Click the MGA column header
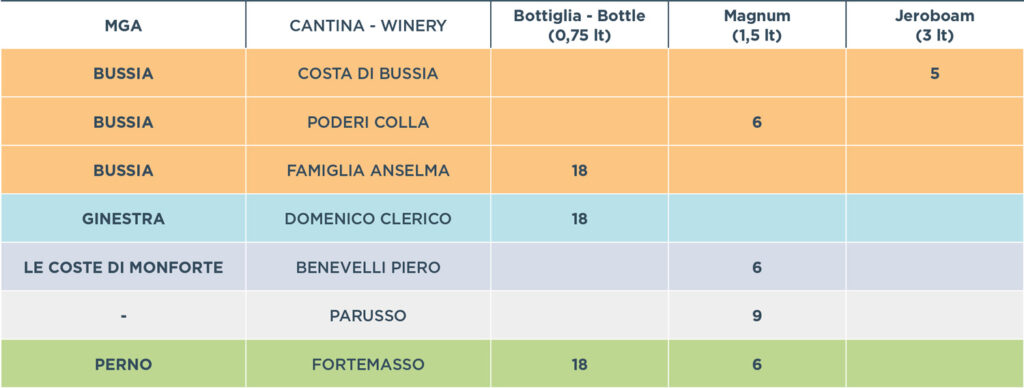1024x388 pixels. coord(123,26)
